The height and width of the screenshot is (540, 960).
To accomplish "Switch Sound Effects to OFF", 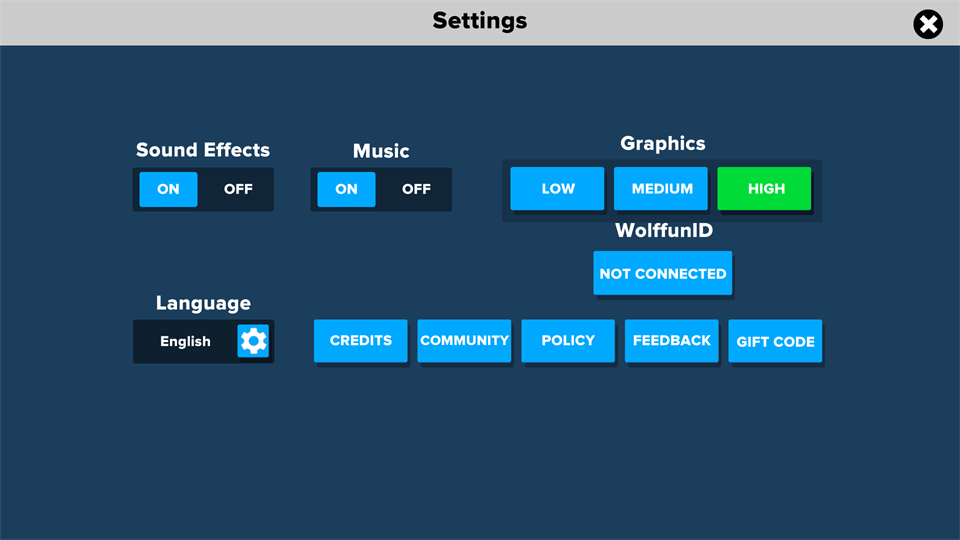I will click(238, 189).
